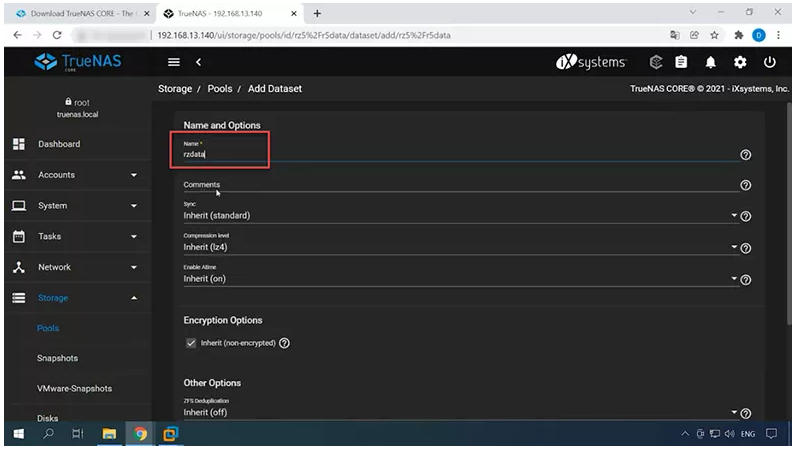Toggle the Inherit (non-encrypted) checkbox
Viewport: 797px width, 451px height.
click(x=191, y=343)
